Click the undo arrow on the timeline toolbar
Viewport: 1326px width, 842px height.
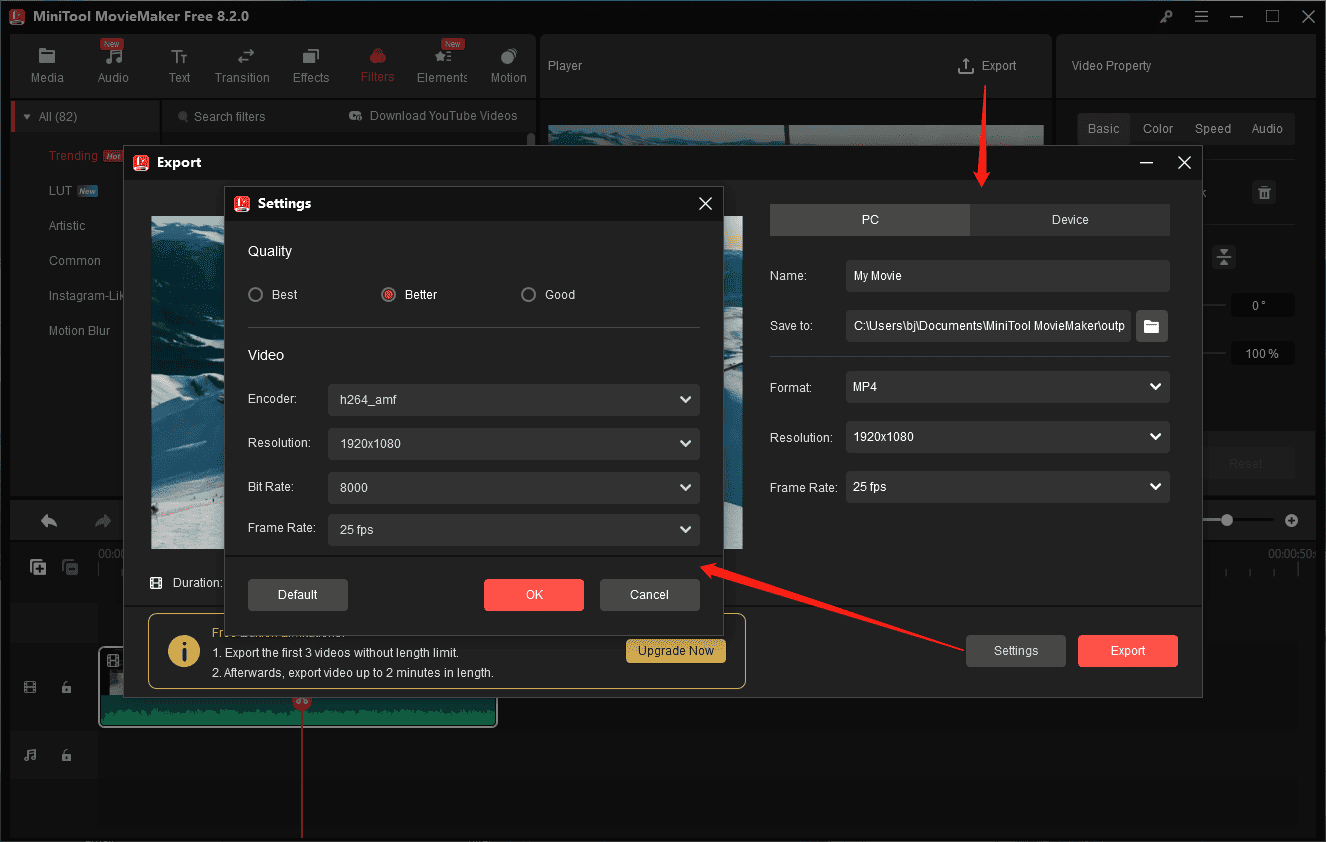click(x=48, y=521)
